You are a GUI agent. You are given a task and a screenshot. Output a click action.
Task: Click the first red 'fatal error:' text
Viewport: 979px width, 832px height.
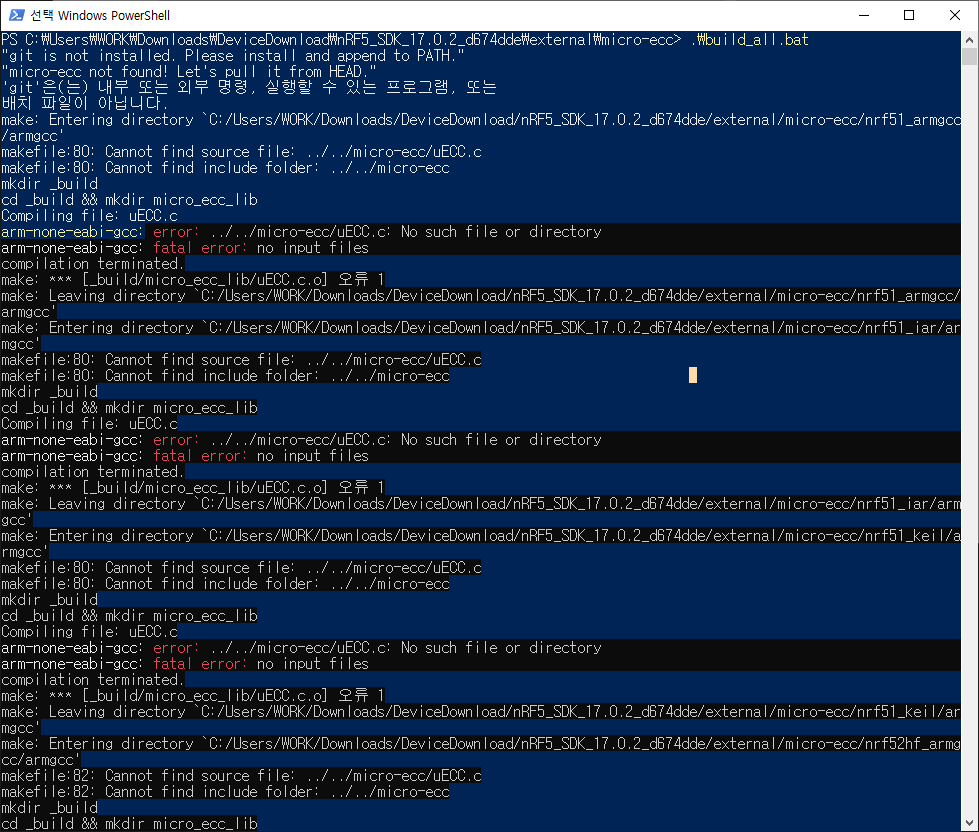pos(199,248)
